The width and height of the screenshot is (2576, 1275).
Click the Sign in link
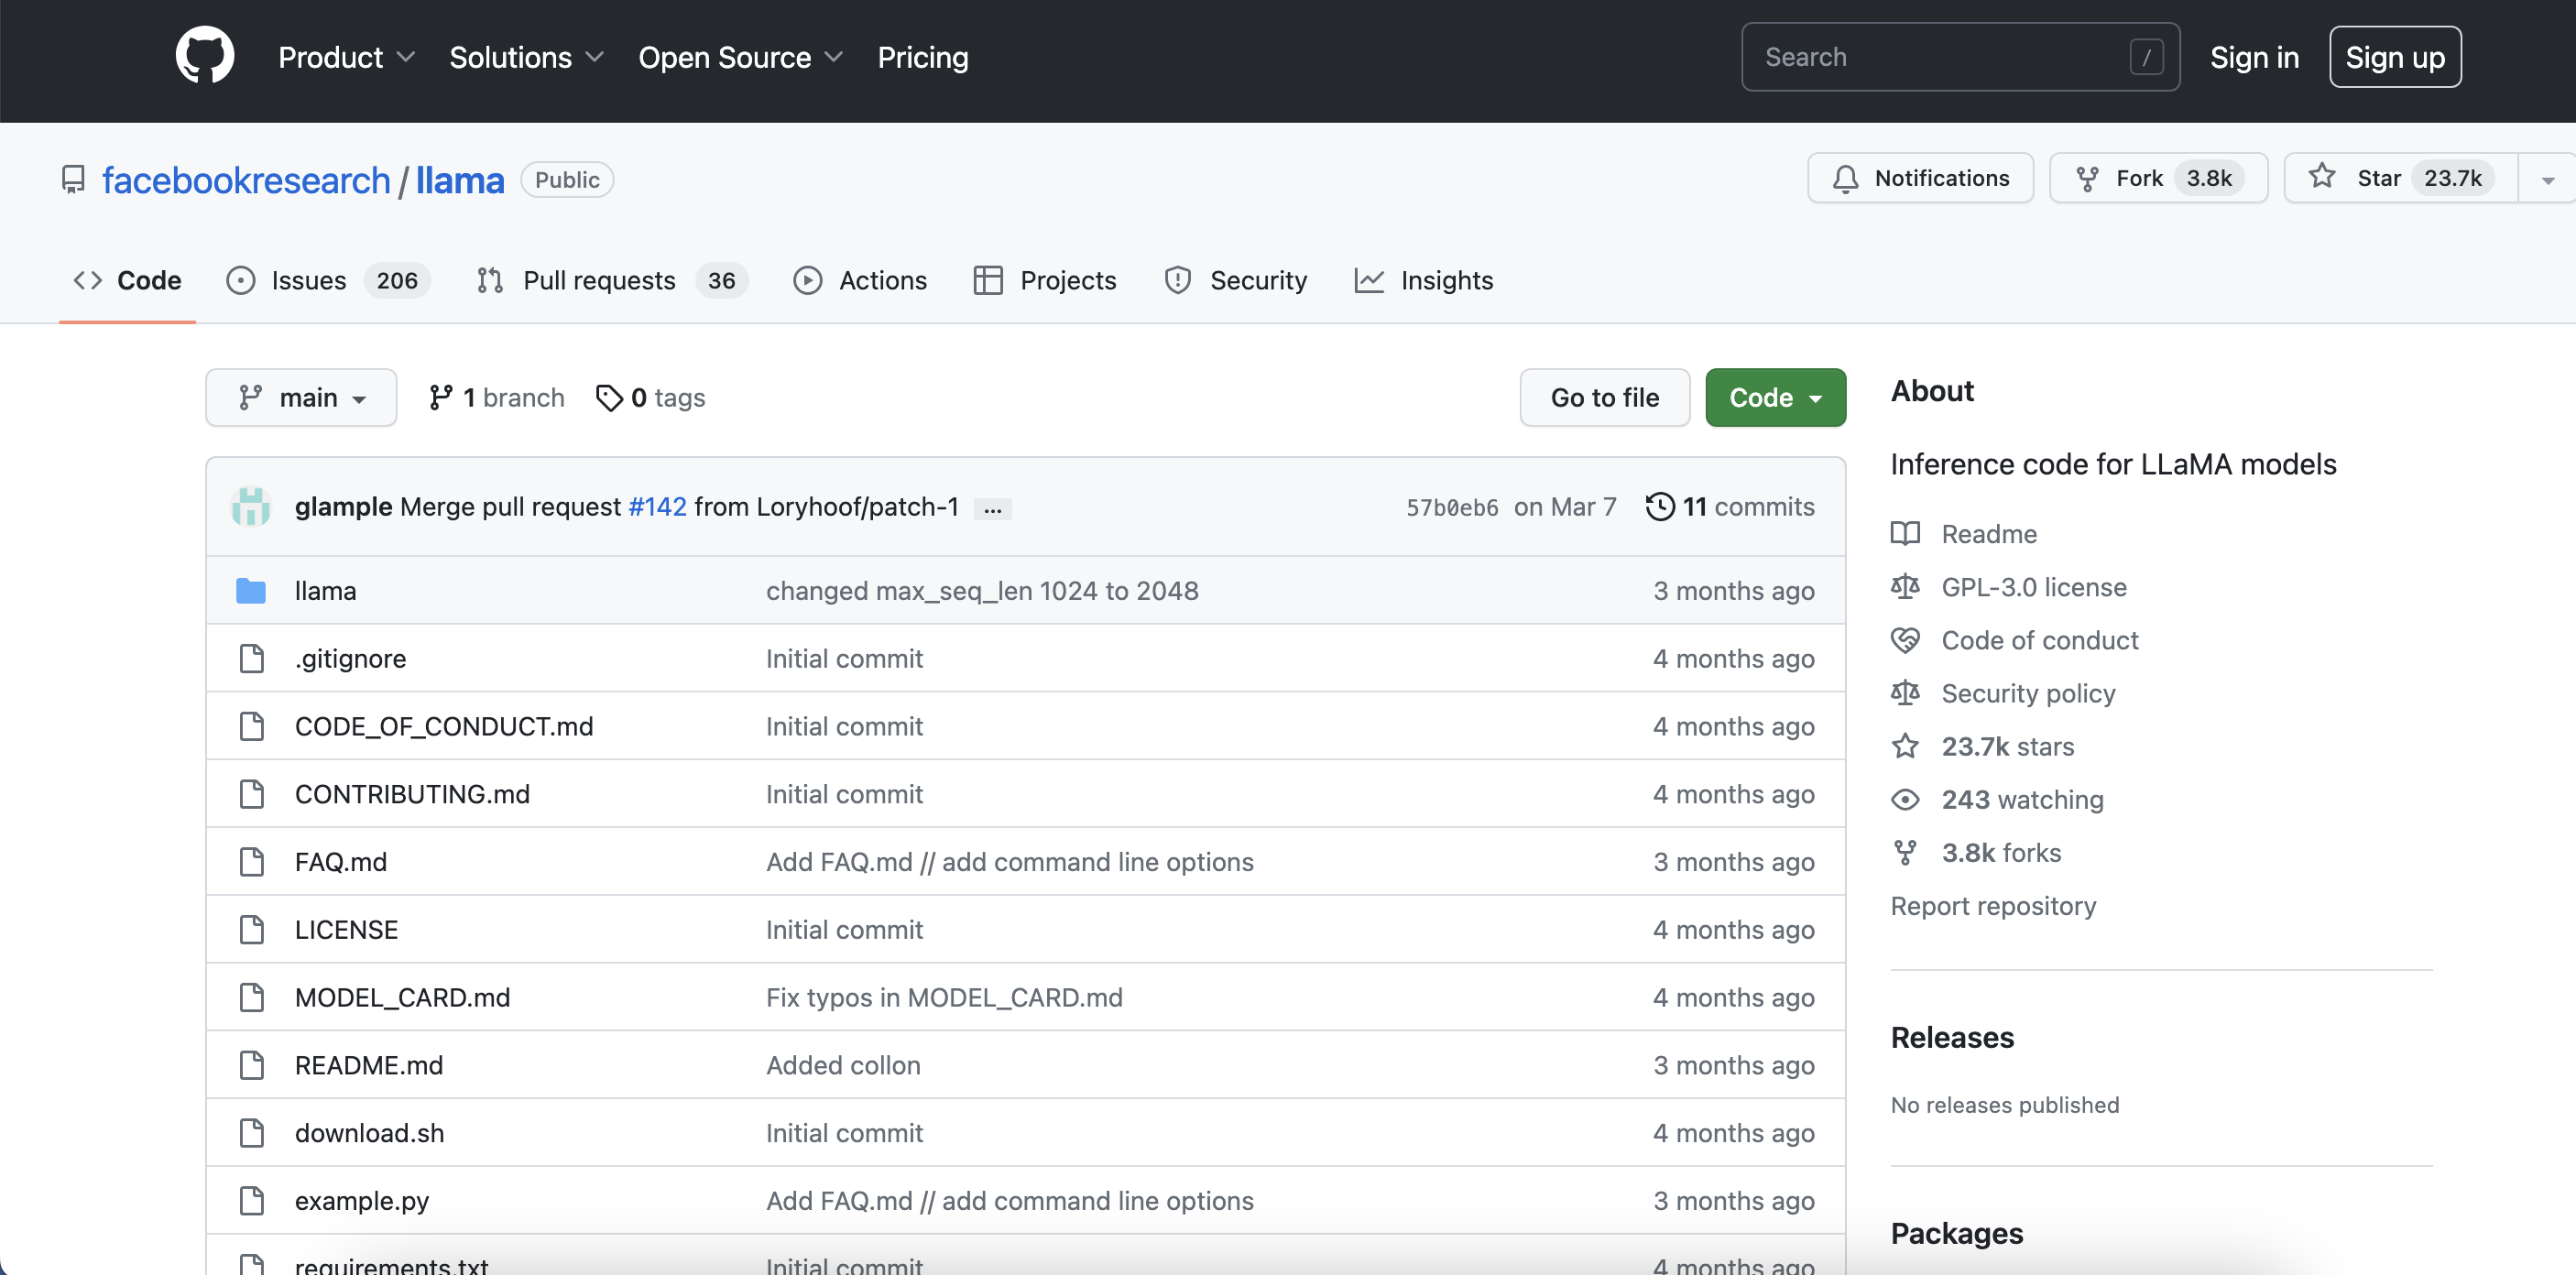click(2254, 57)
